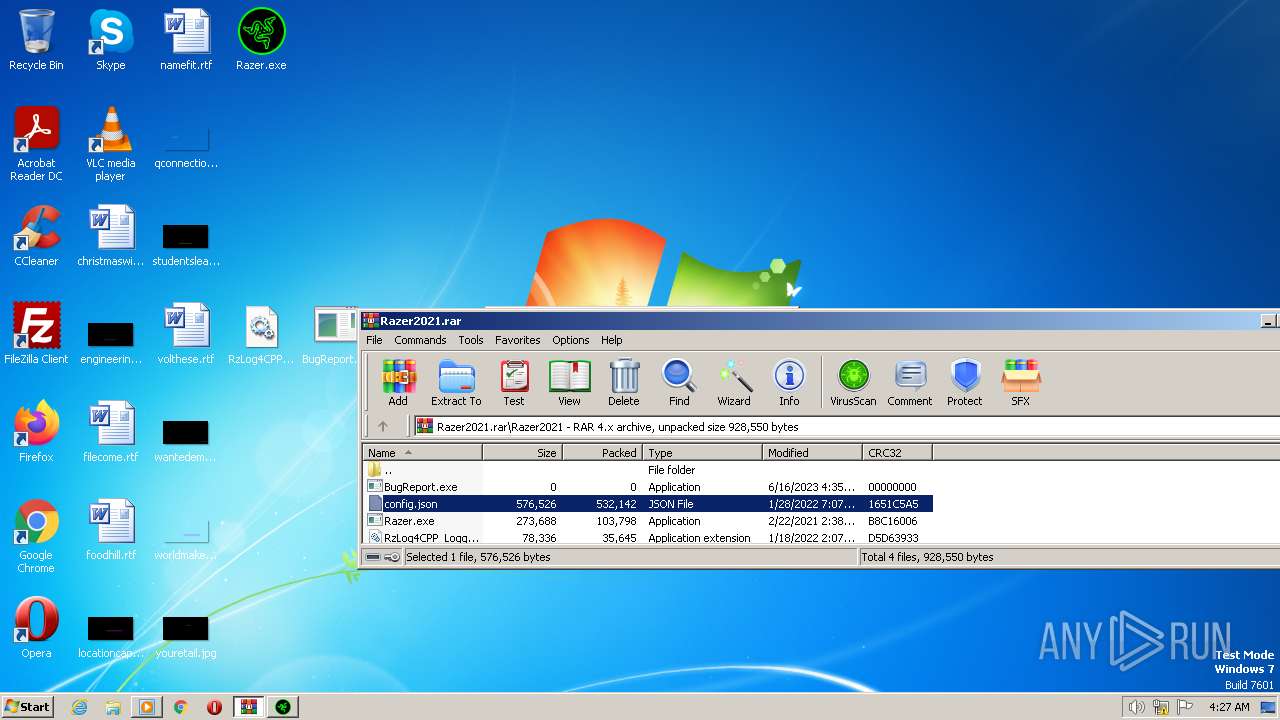Image resolution: width=1280 pixels, height=720 pixels.
Task: Select the CCleaner desktop shortcut
Action: (x=36, y=236)
